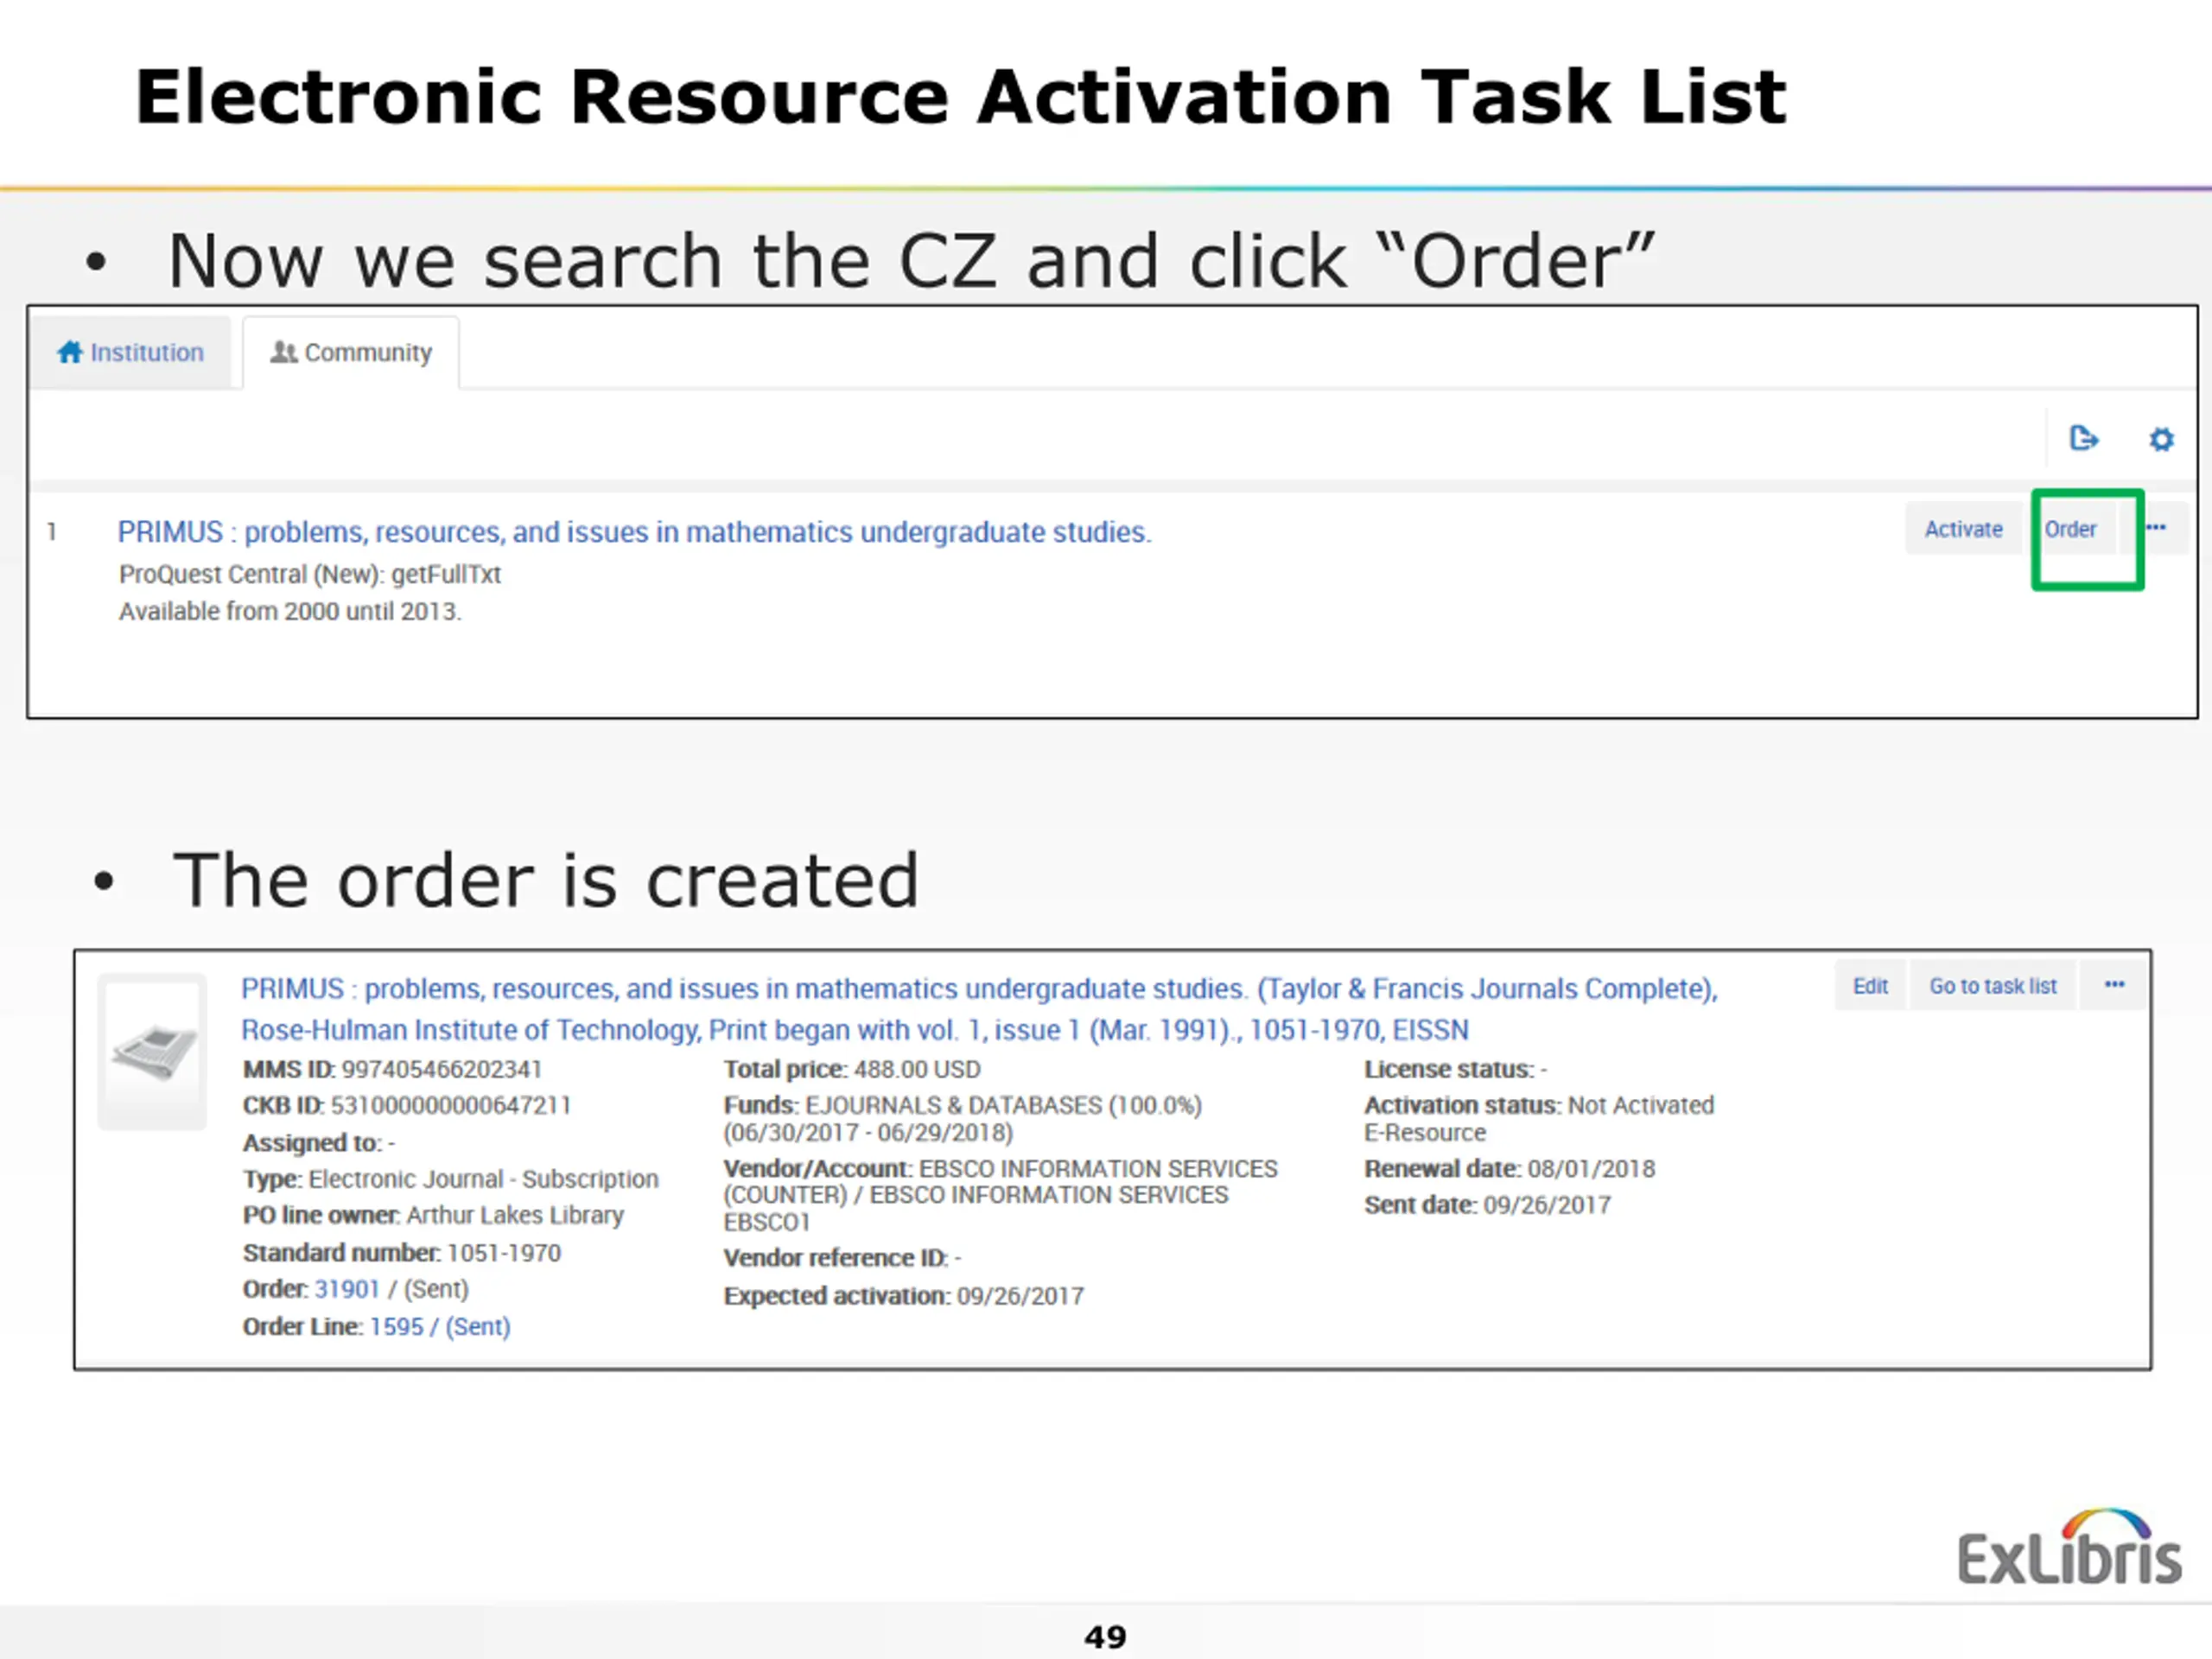Click Sent date 09/26/2017 text
The image size is (2212, 1659).
click(x=1487, y=1205)
